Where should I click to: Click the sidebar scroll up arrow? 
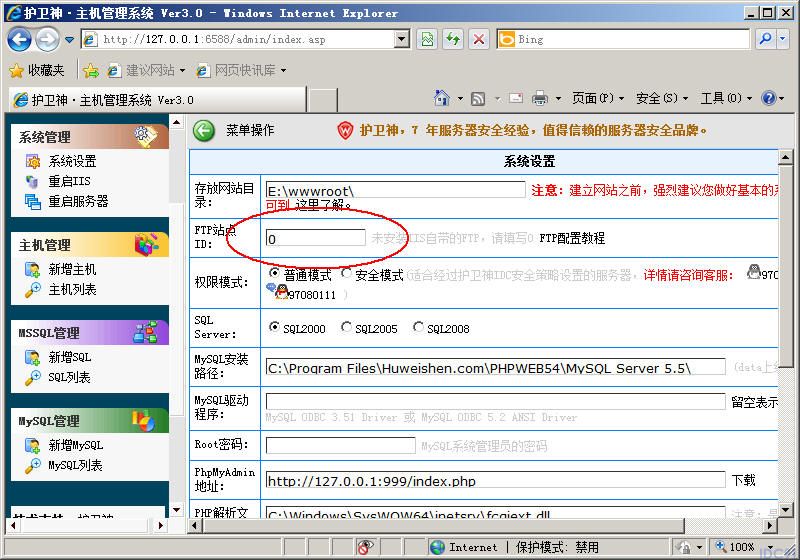[177, 123]
